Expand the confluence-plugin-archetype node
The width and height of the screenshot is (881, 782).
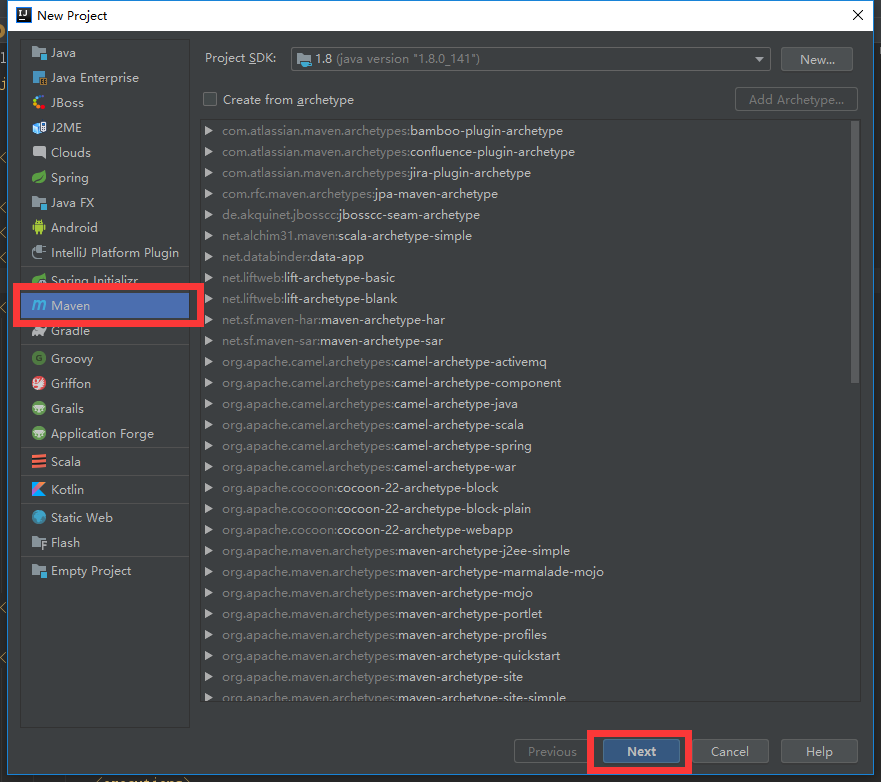point(208,152)
